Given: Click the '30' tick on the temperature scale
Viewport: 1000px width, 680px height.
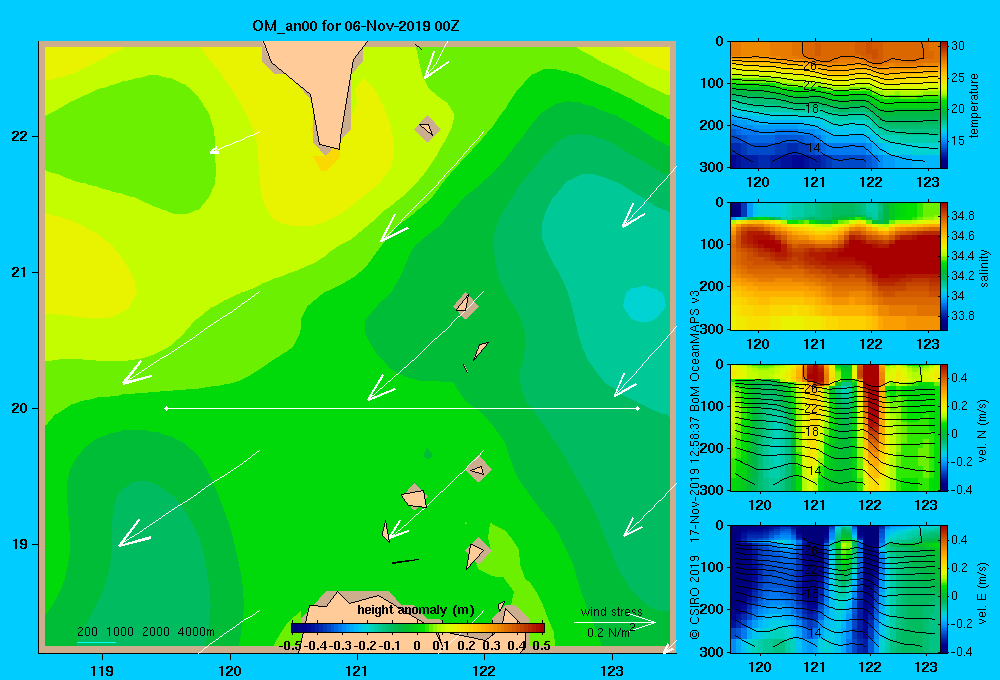Looking at the screenshot, I should pos(957,46).
